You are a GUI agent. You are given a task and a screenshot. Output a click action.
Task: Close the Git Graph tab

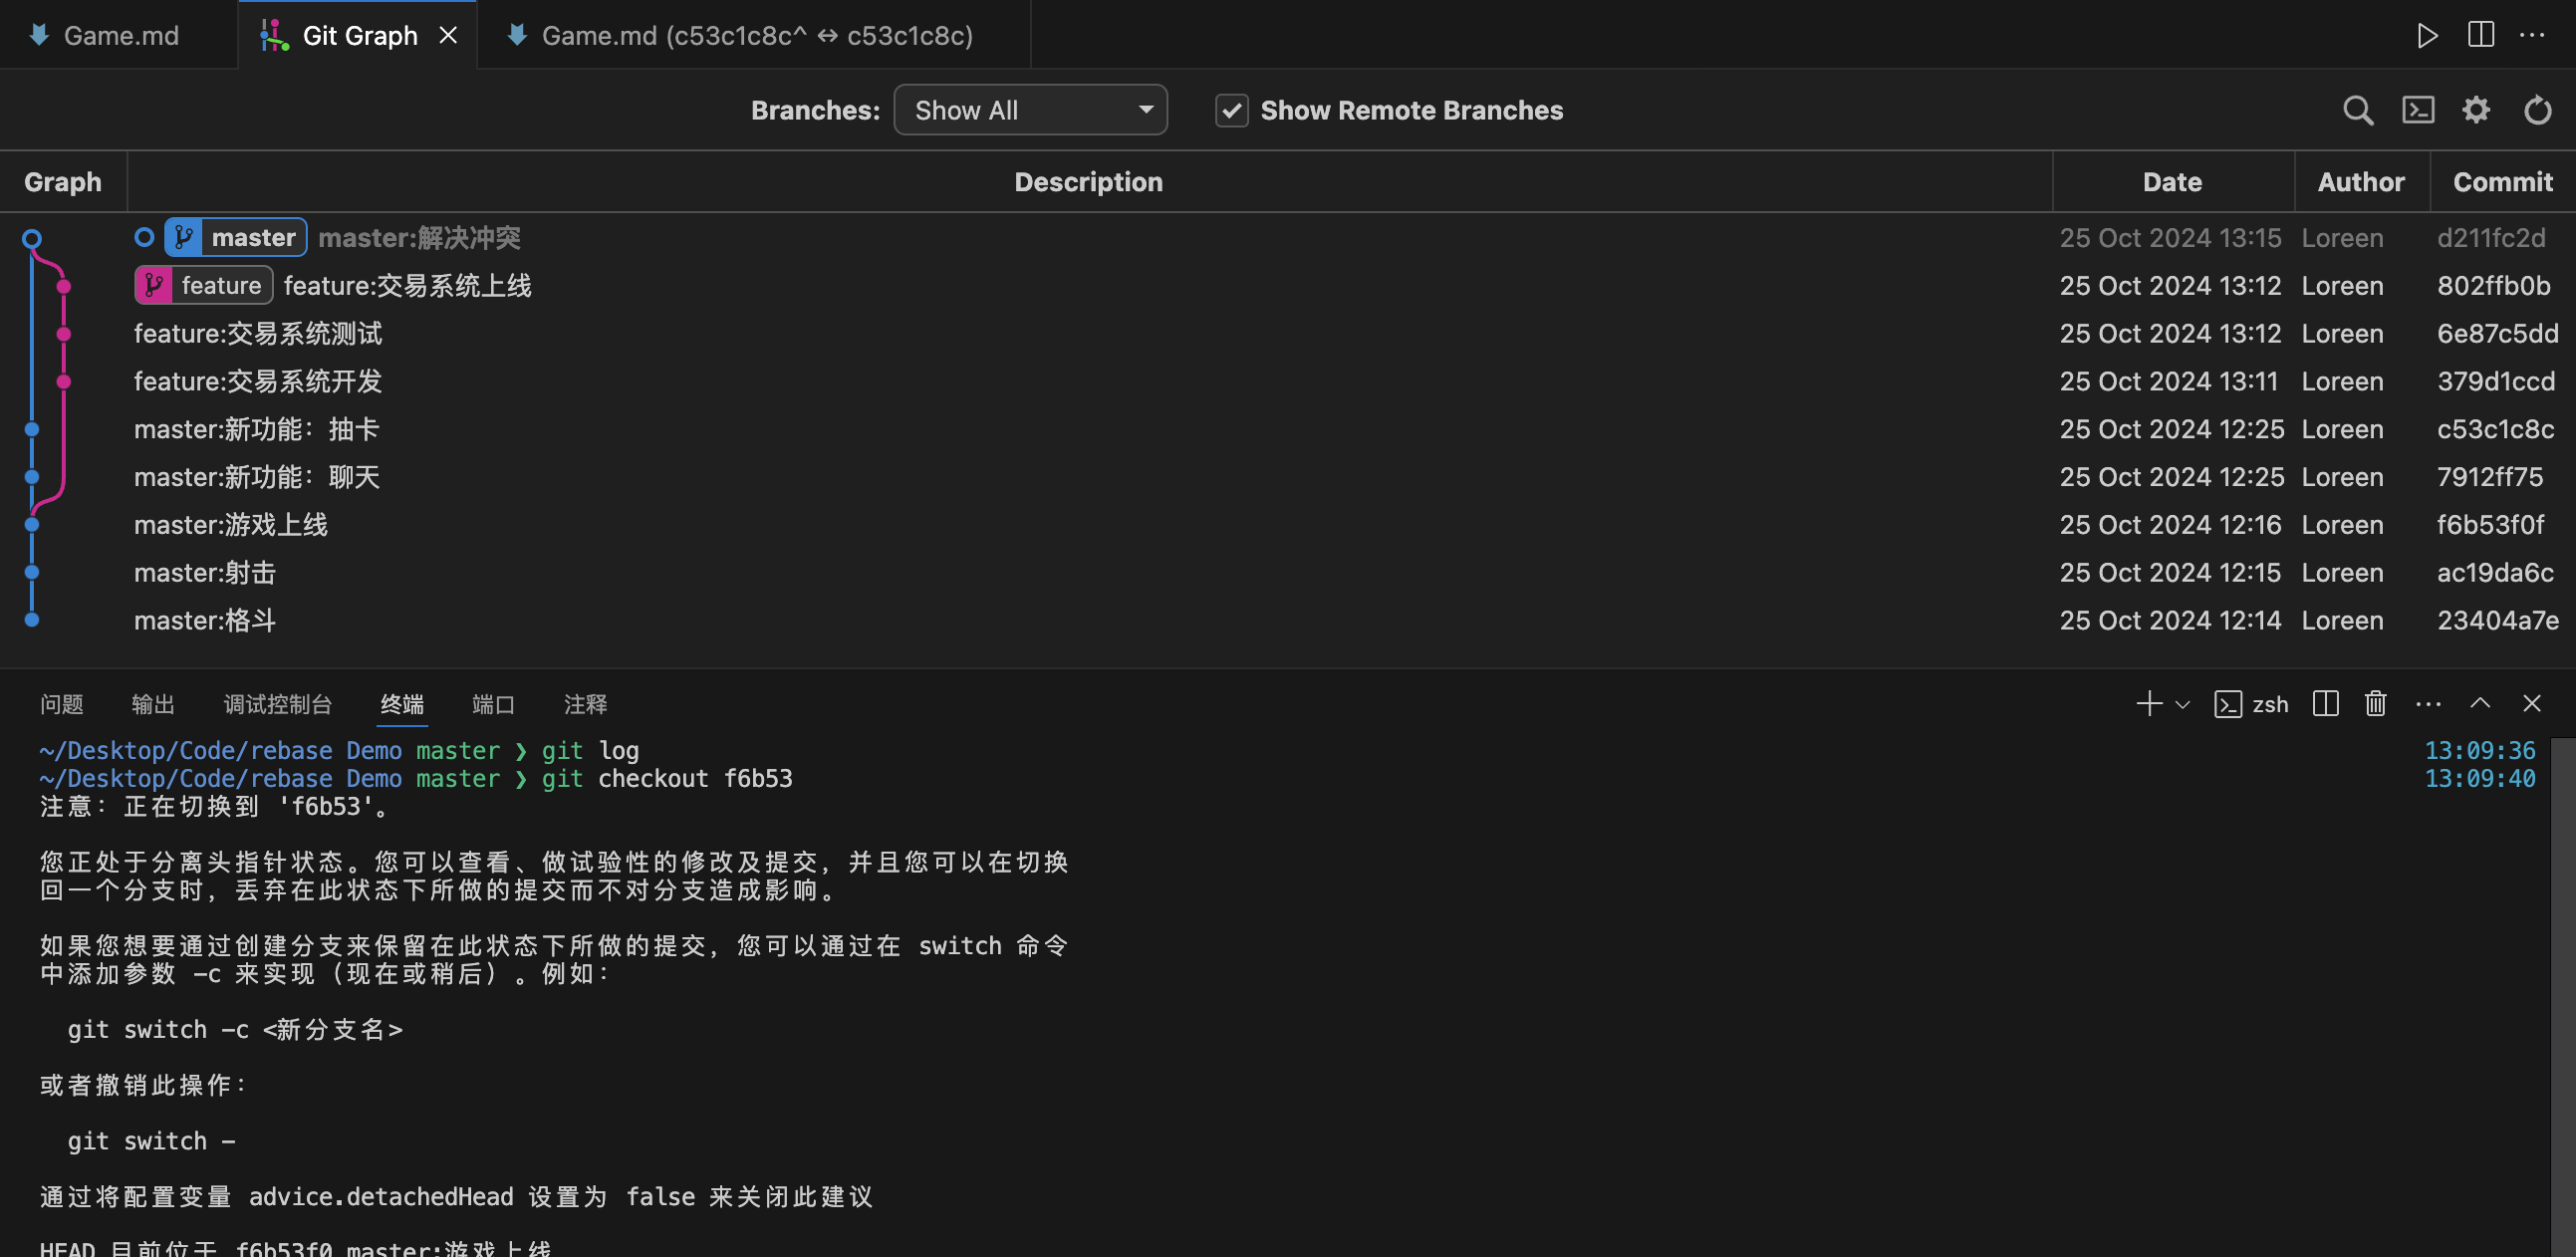pyautogui.click(x=448, y=36)
